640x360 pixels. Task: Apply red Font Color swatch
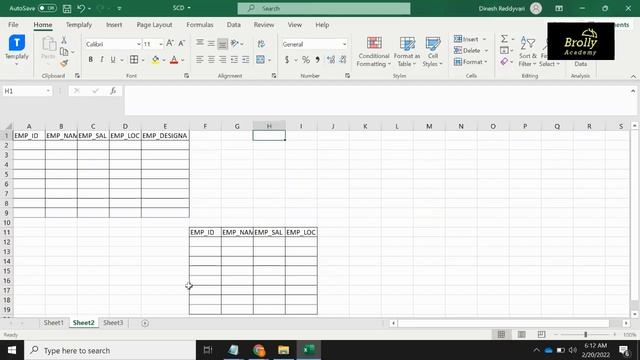tap(174, 60)
